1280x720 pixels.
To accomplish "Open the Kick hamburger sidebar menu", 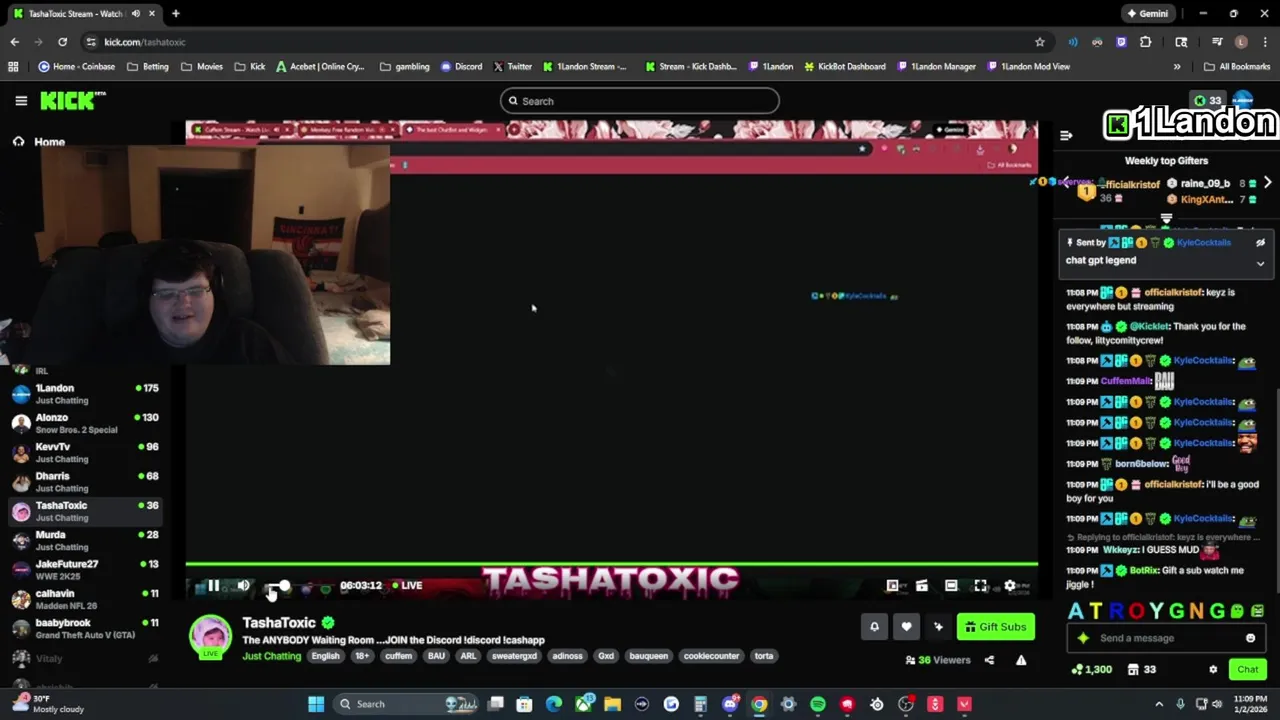I will pos(21,101).
